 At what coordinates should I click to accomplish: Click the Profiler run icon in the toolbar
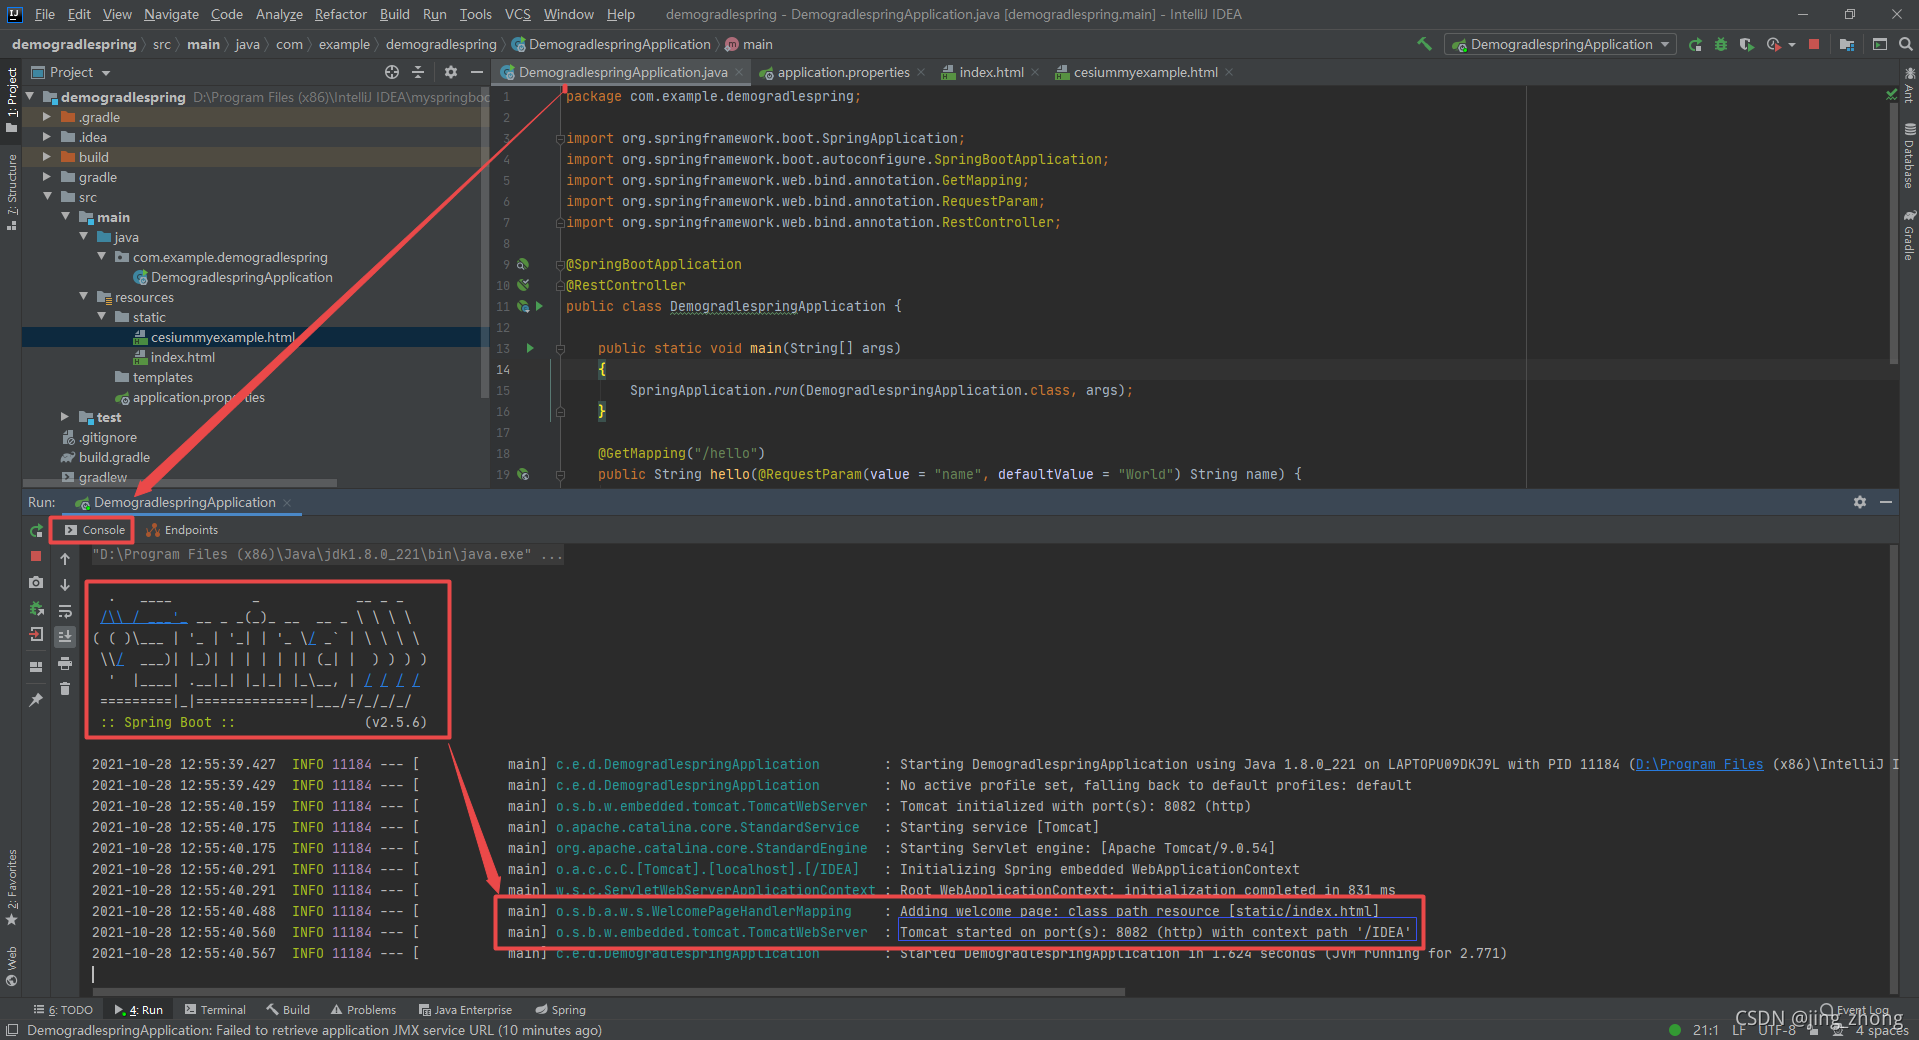click(1773, 44)
